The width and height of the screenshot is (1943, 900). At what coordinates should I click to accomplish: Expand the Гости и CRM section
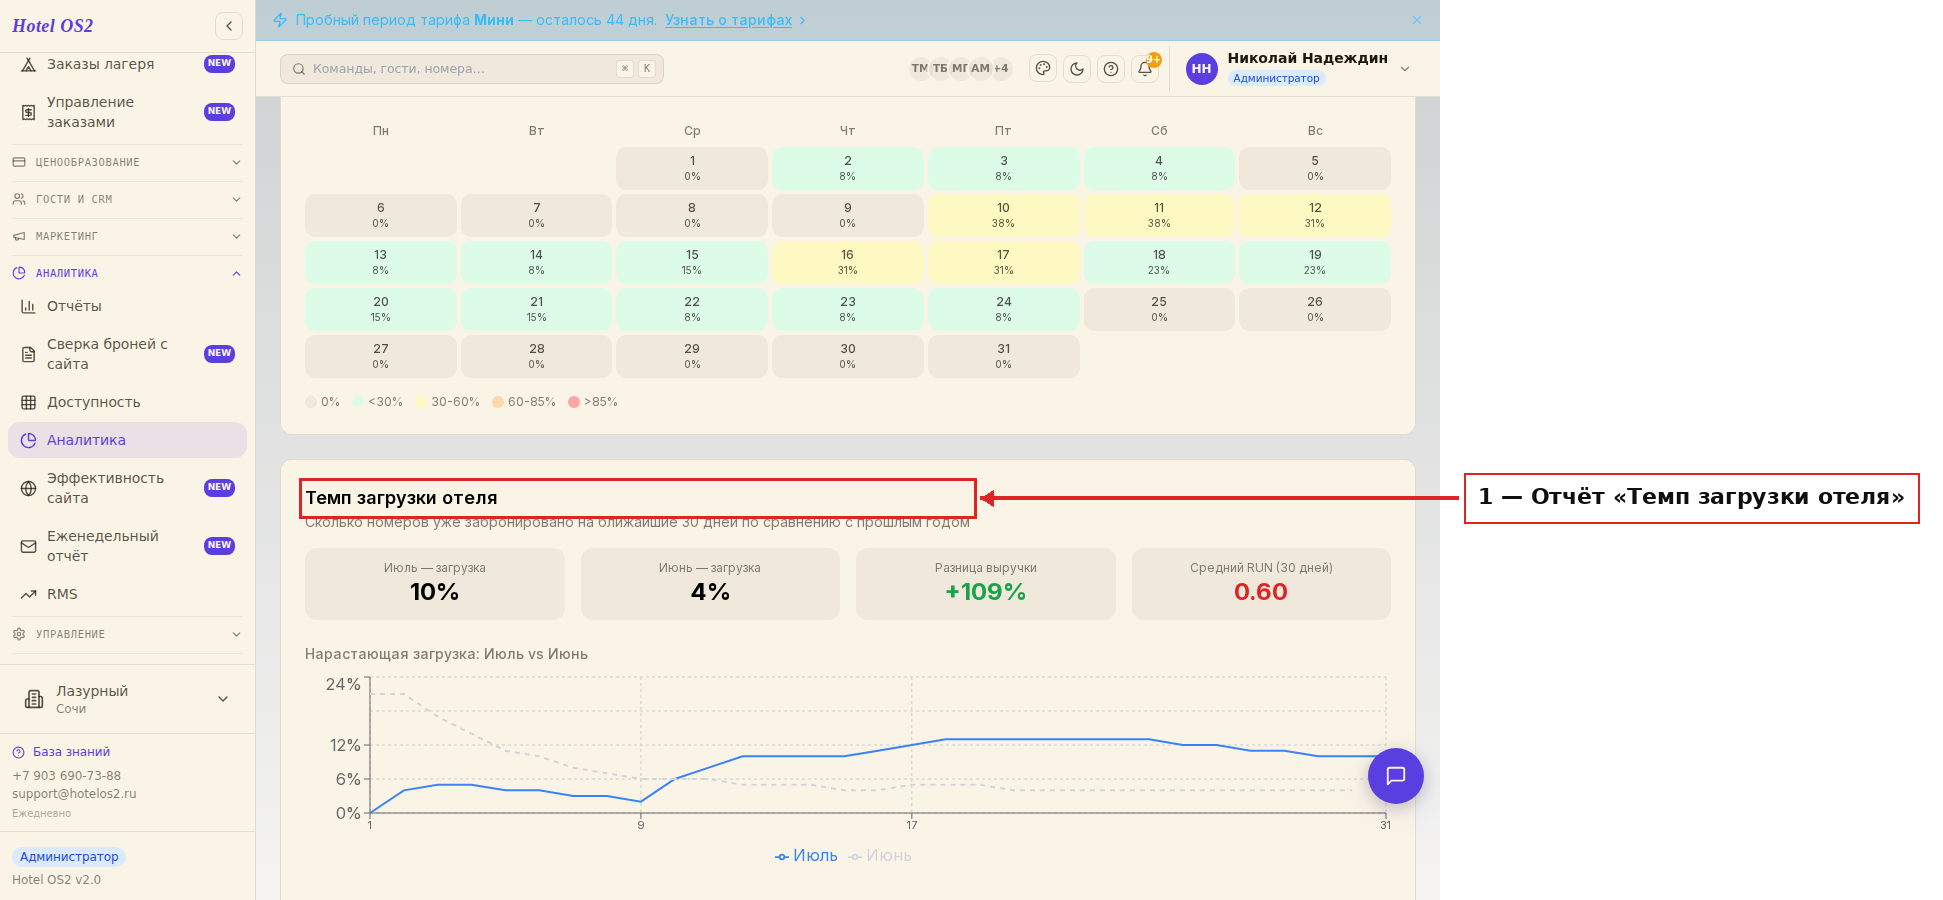pos(127,199)
